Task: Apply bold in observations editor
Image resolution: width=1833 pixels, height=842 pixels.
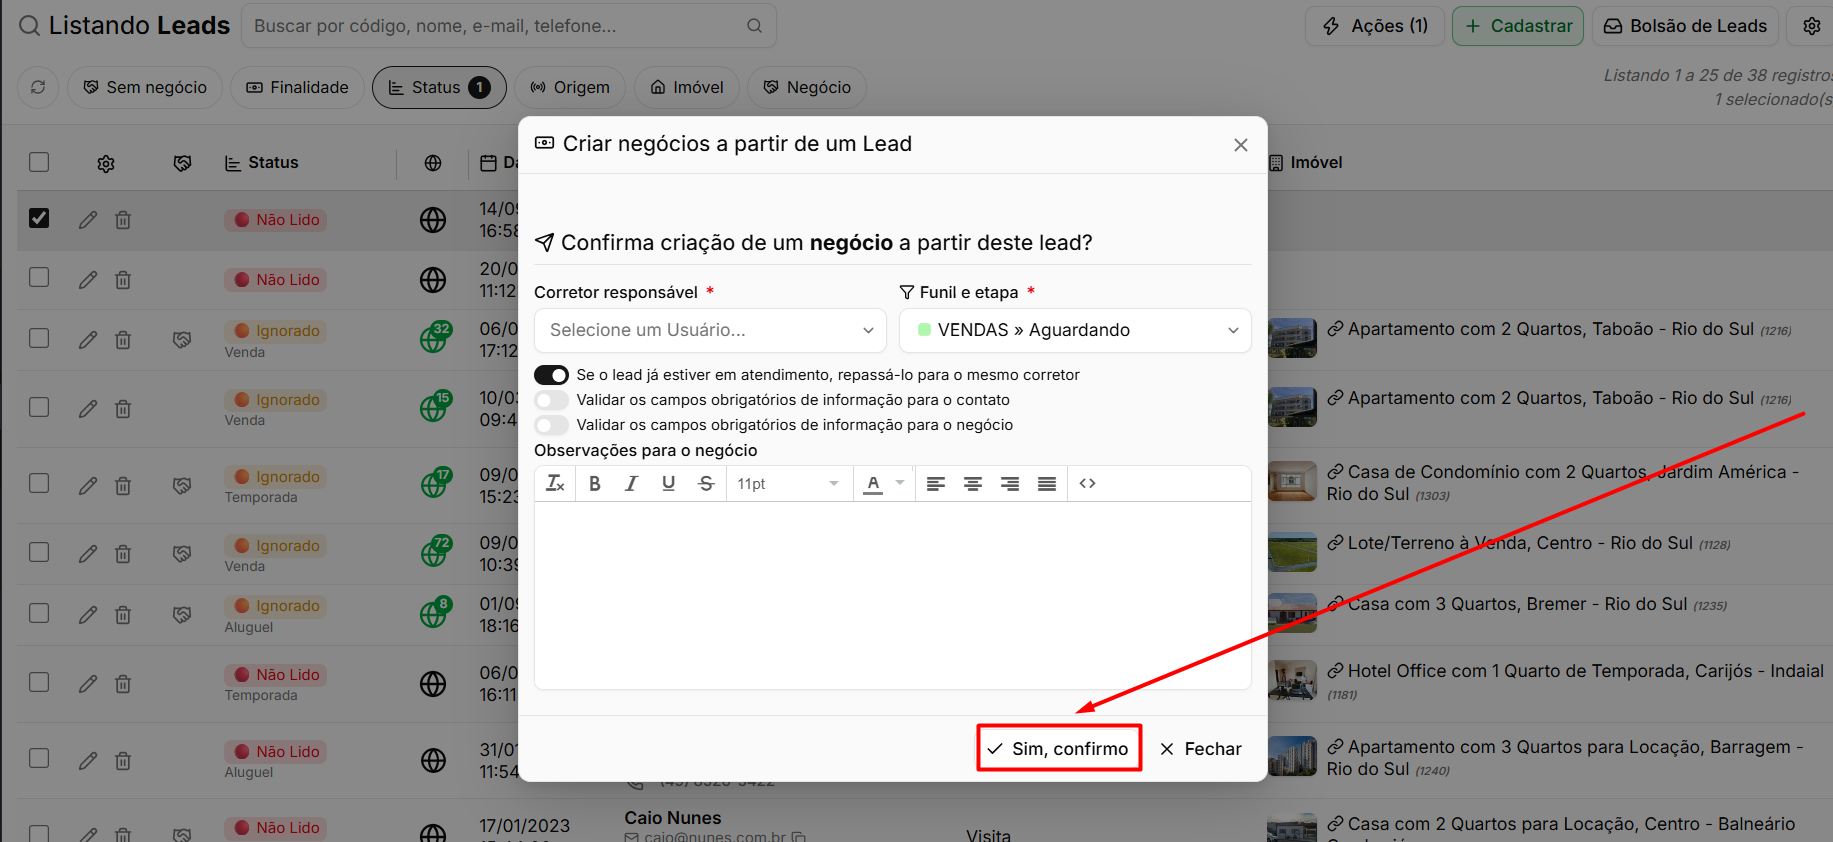Action: [595, 484]
